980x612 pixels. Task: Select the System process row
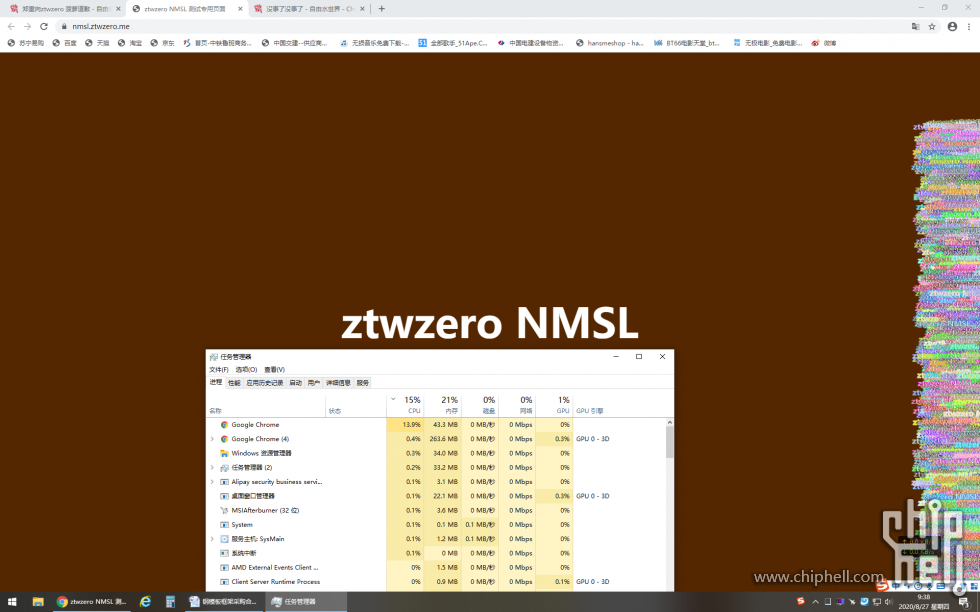242,524
